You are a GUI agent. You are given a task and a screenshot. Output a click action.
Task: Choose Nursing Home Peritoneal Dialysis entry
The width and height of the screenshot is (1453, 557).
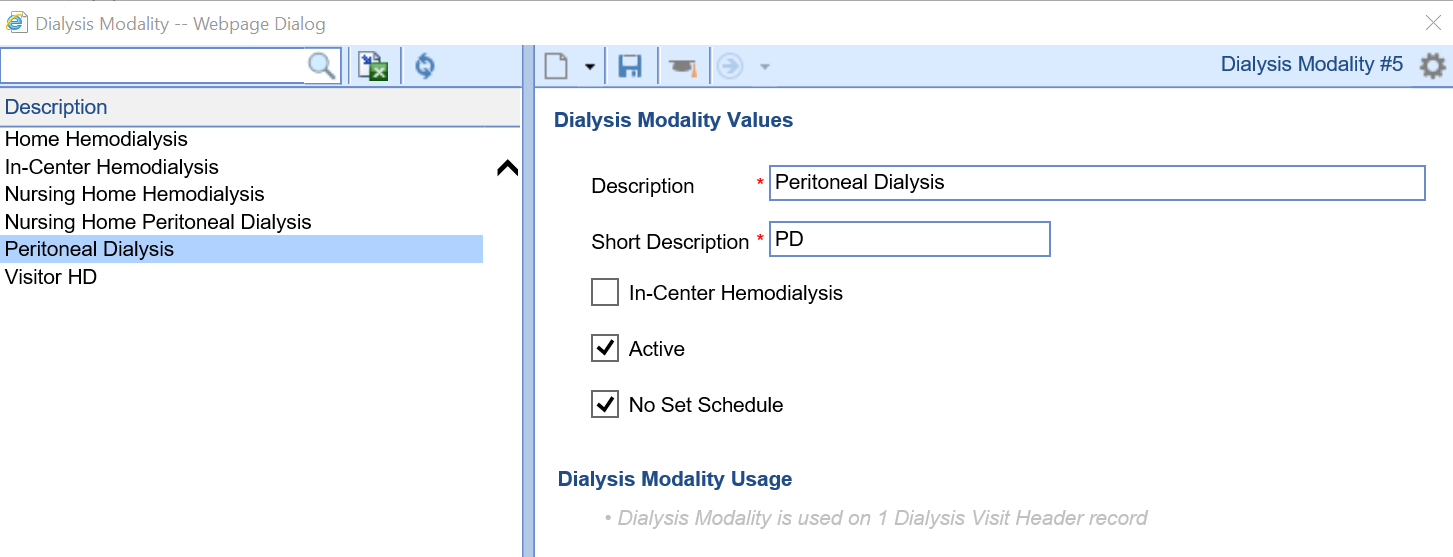pos(158,222)
